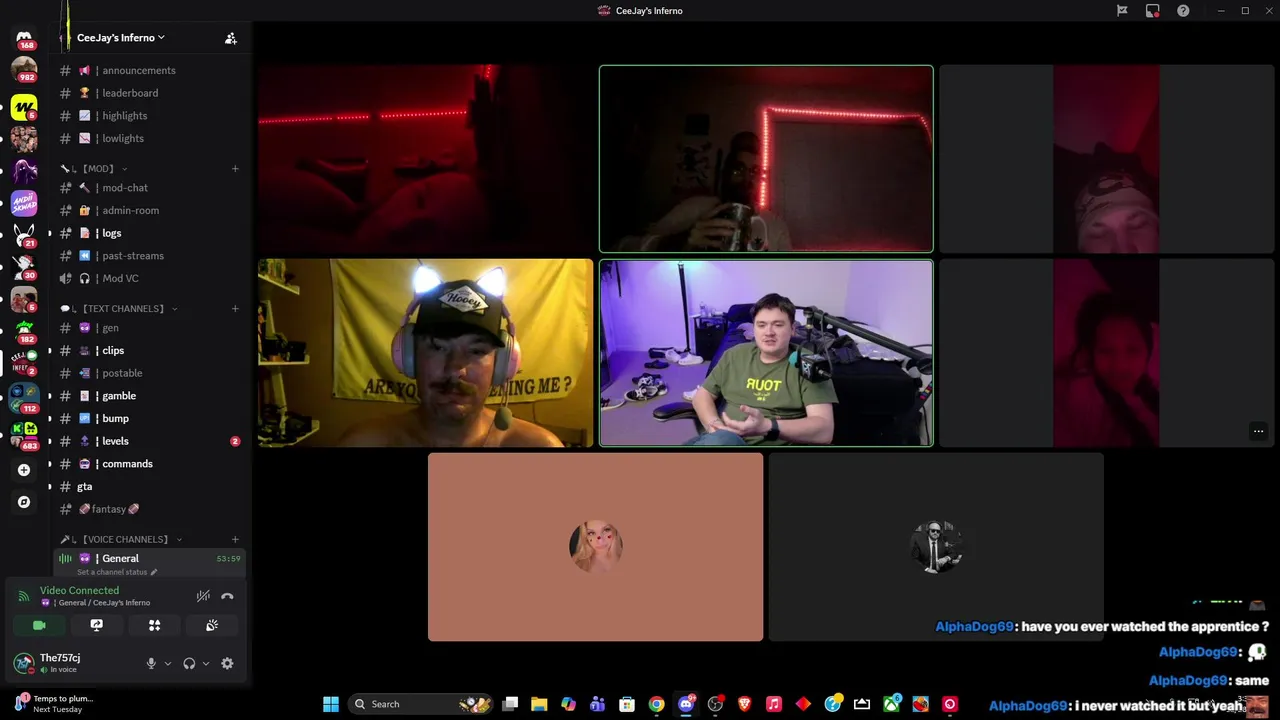Start screen sharing from voice panel
This screenshot has width=1280, height=720.
tap(97, 625)
